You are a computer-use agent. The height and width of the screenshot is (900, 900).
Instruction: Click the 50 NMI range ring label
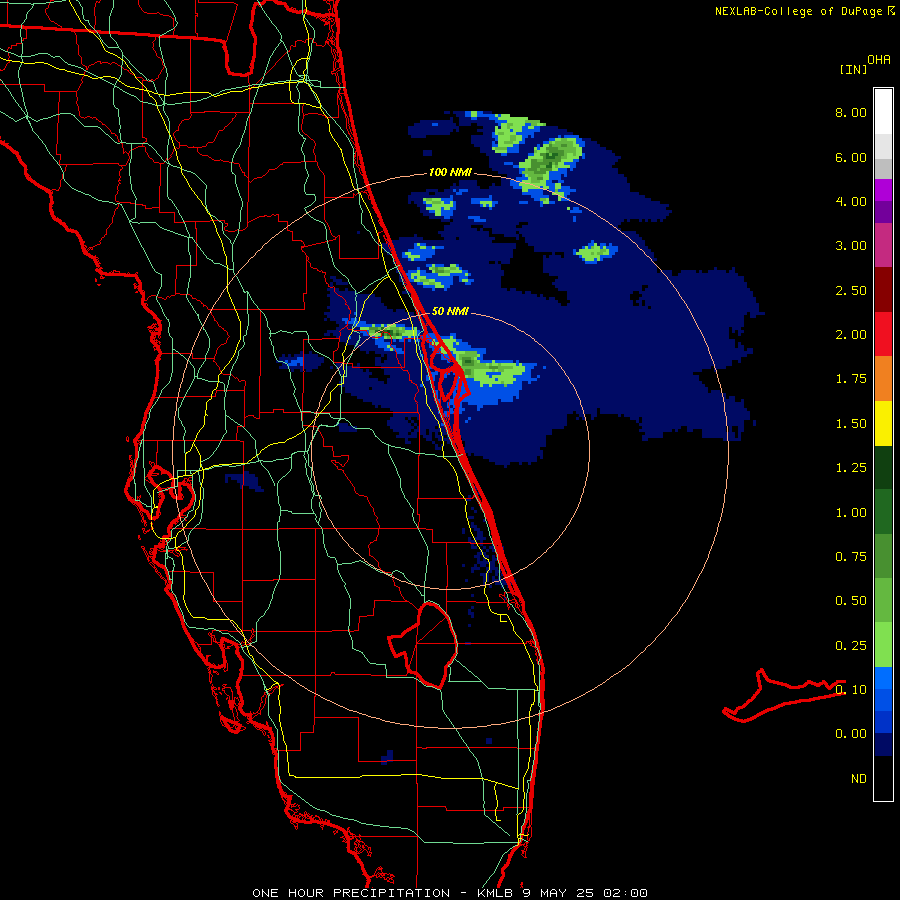pyautogui.click(x=450, y=311)
